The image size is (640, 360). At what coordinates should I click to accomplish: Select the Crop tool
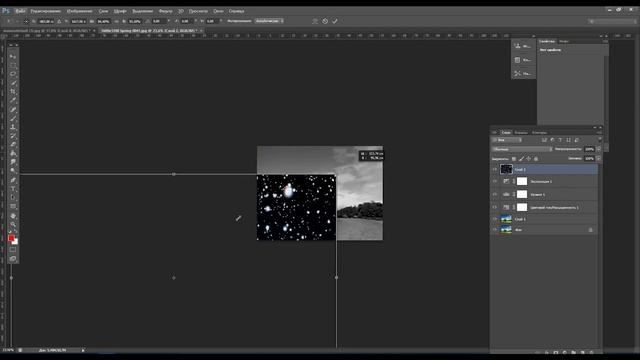coord(13,91)
